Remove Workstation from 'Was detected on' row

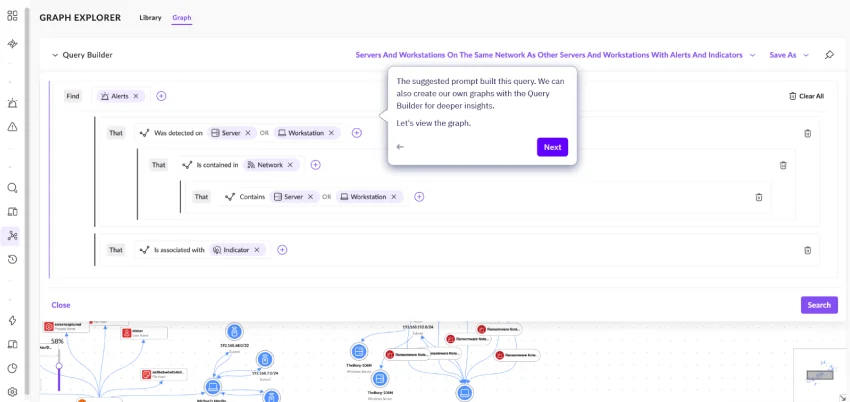coord(331,133)
